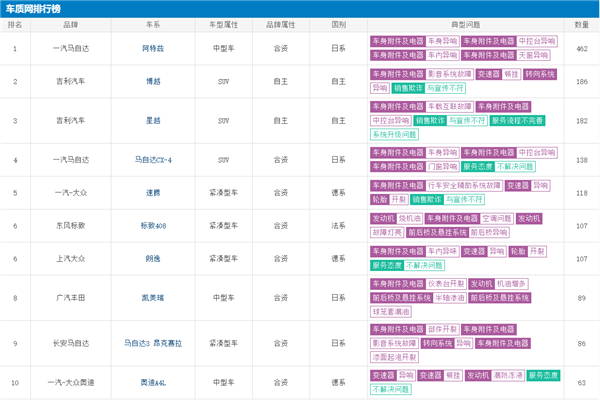Select the 空调问题 issue tag
The image size is (600, 400).
(x=497, y=219)
